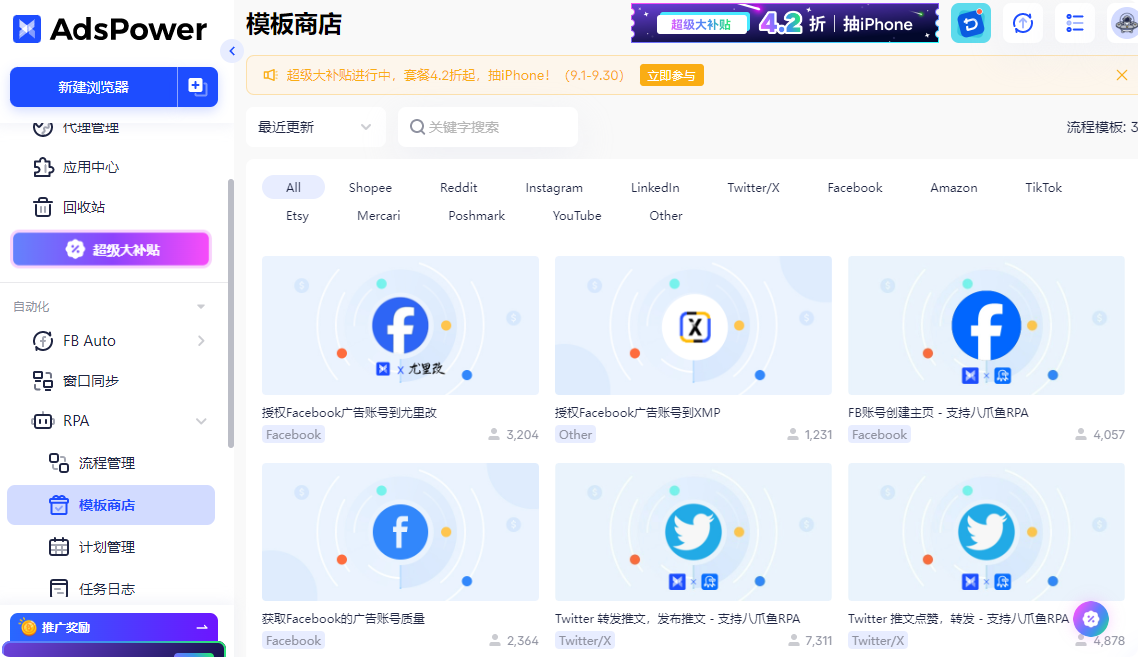Open 流程管理 in the sidebar
The height and width of the screenshot is (657, 1138).
[x=106, y=463]
